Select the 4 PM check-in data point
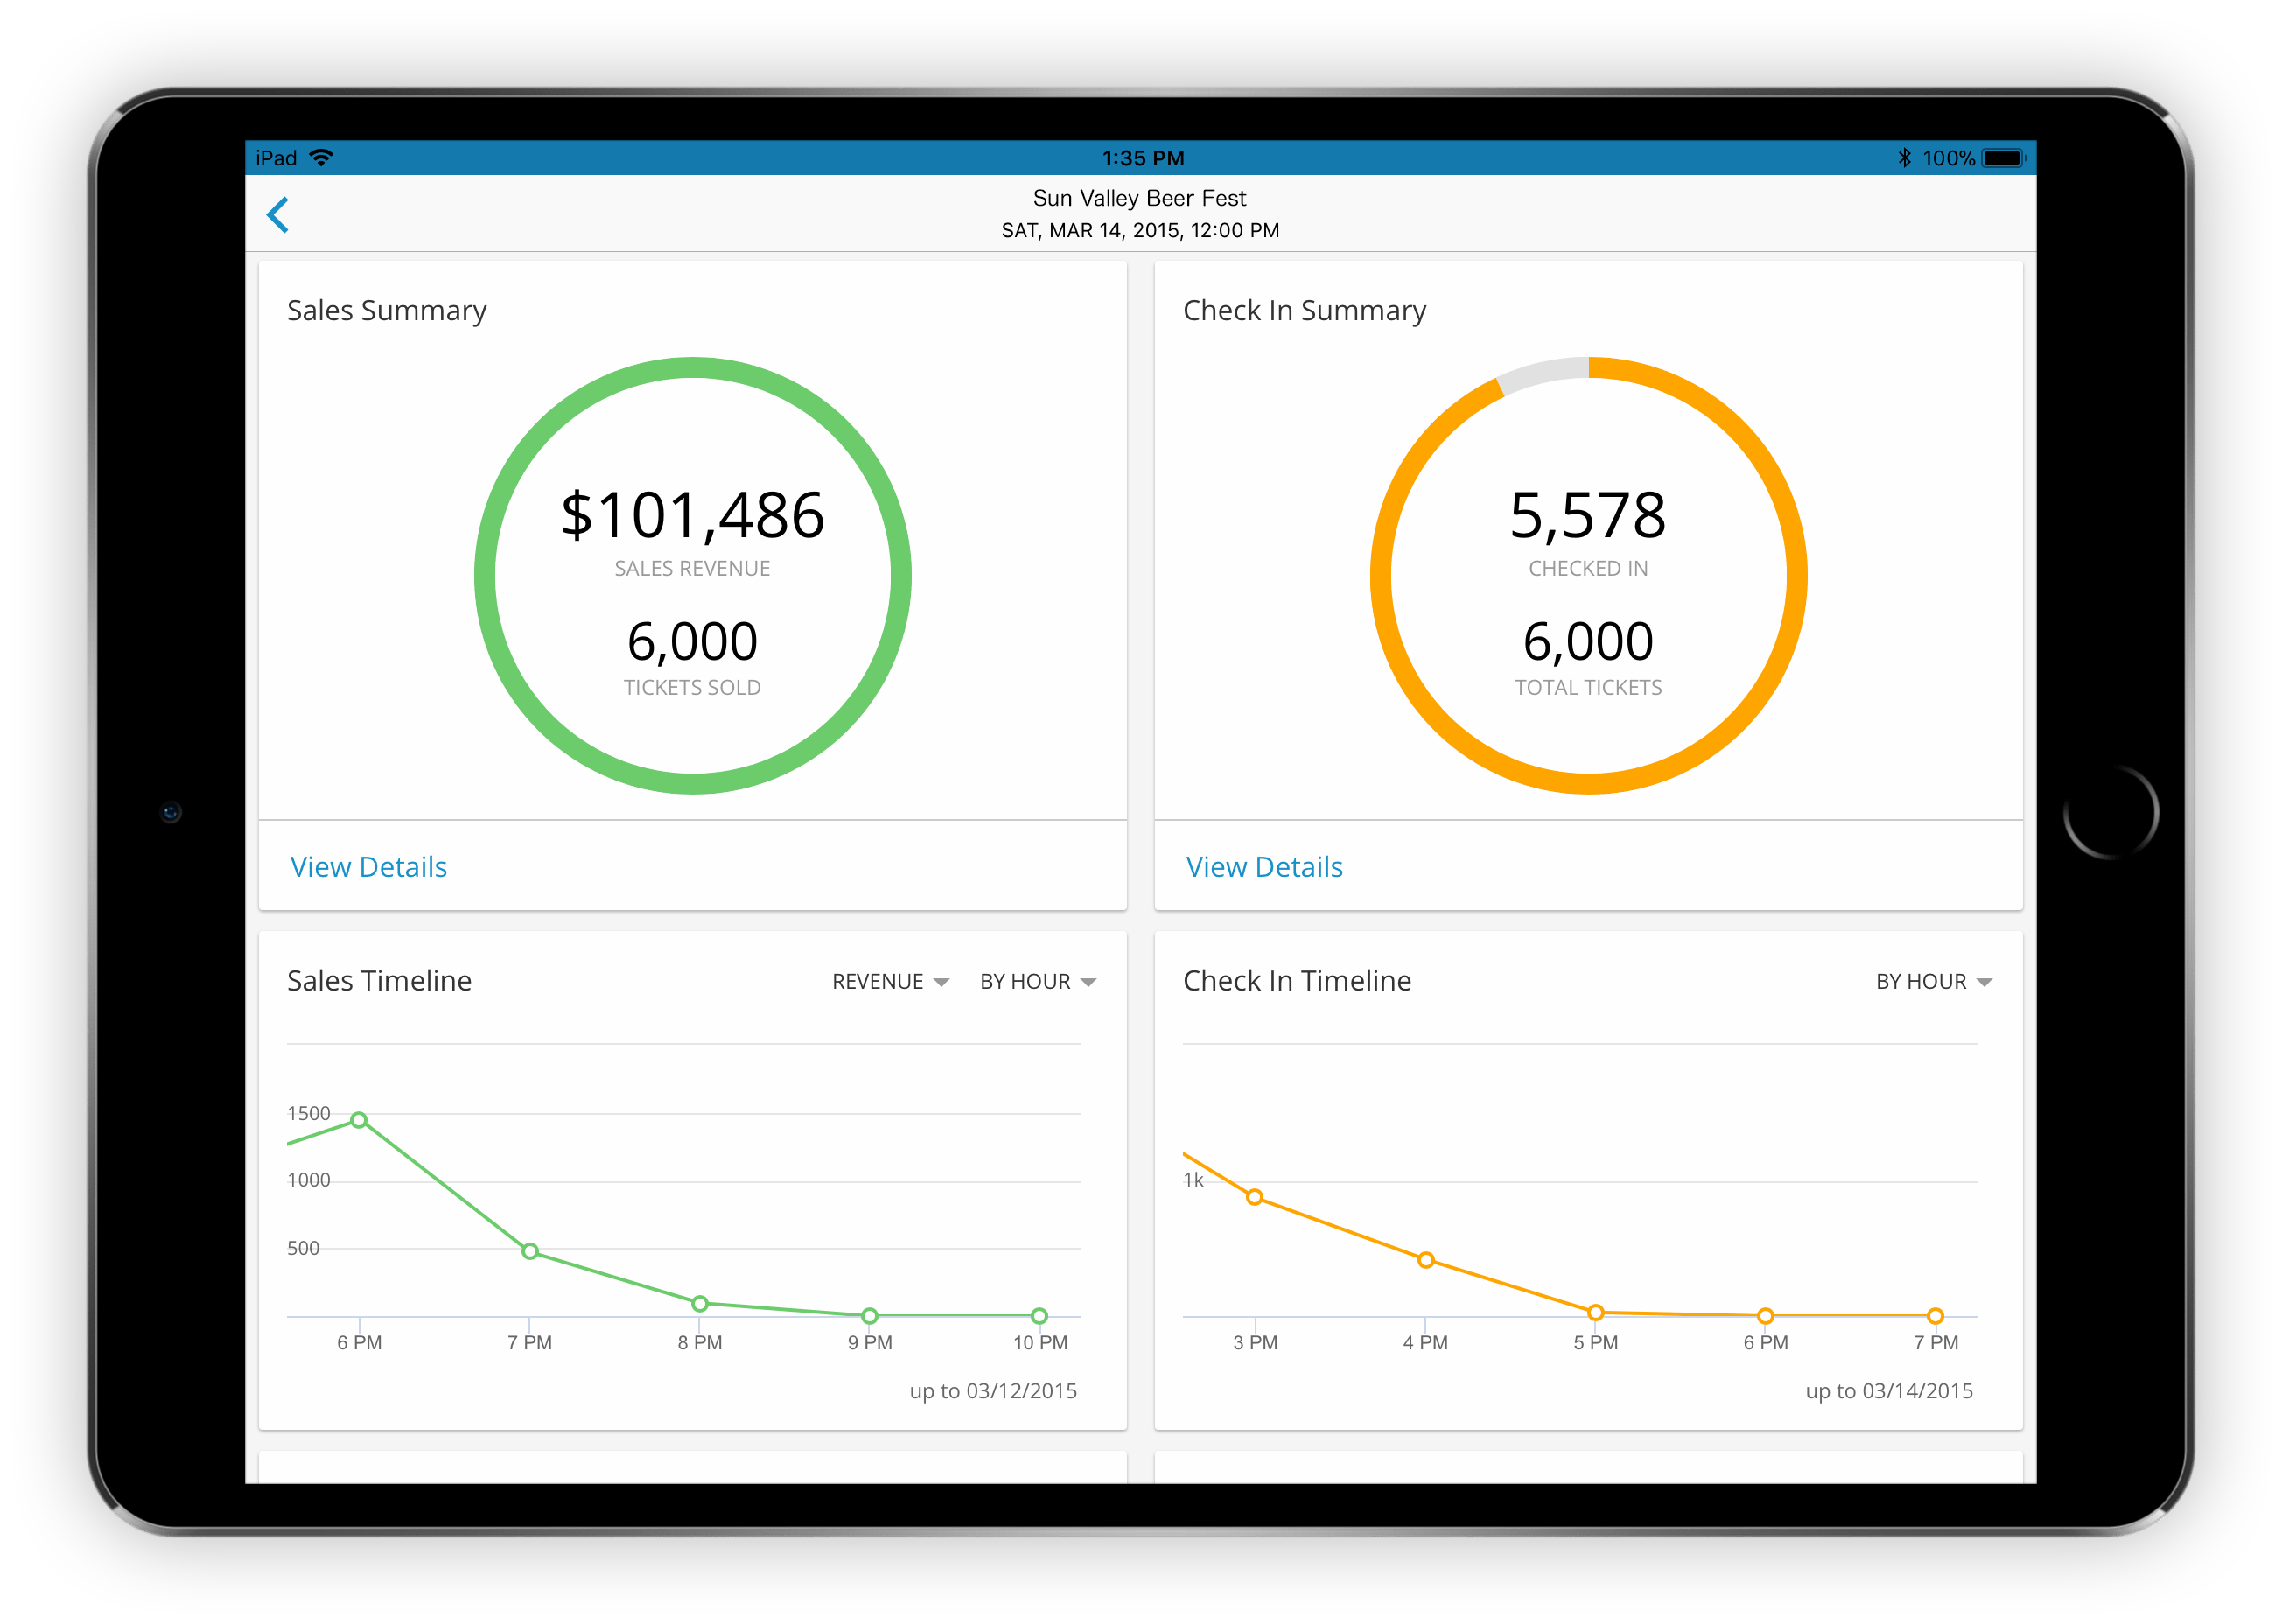Viewport: 2282px width, 1624px height. 1426,1260
